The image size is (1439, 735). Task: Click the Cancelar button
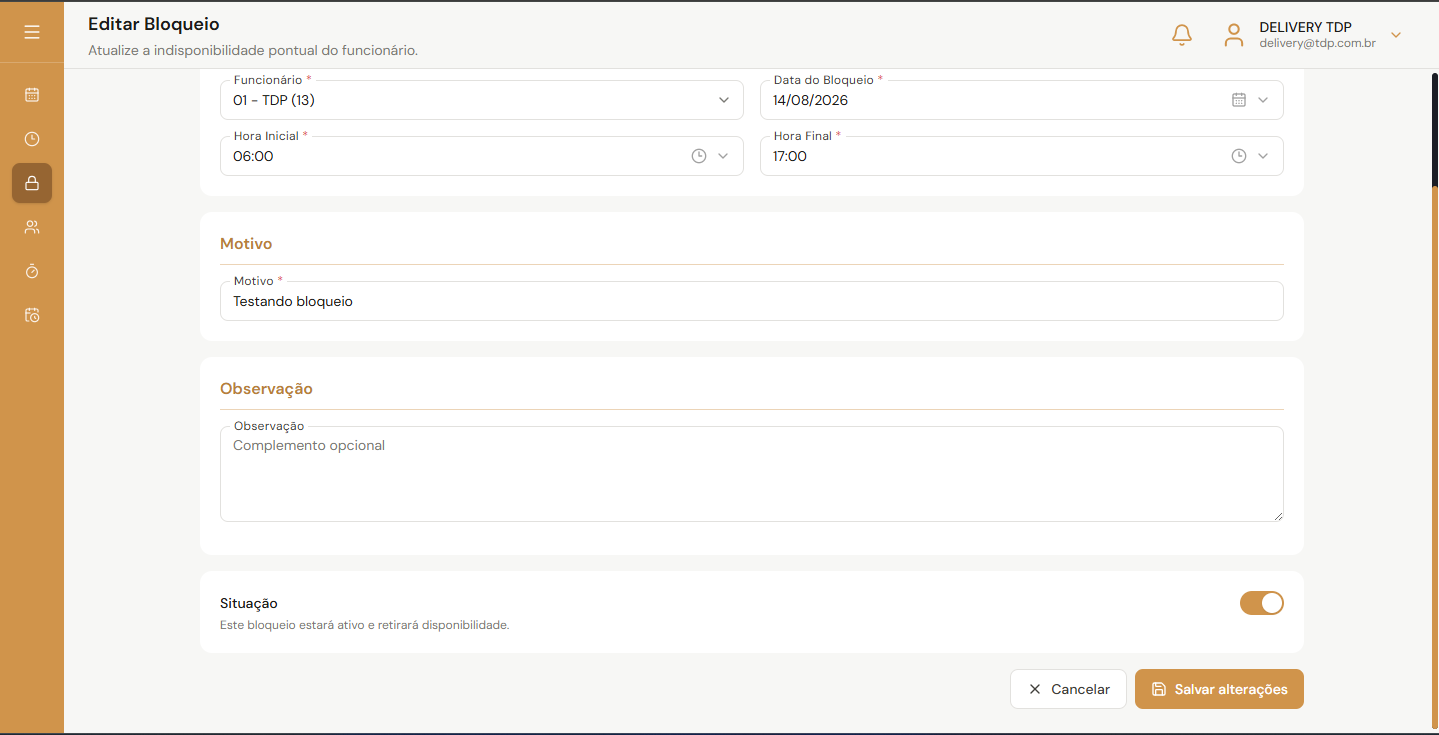click(1068, 689)
